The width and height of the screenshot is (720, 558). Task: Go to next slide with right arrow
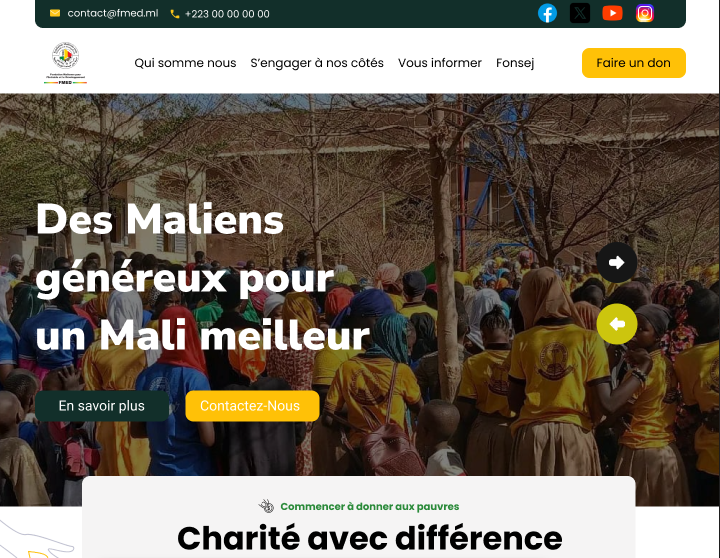click(617, 262)
